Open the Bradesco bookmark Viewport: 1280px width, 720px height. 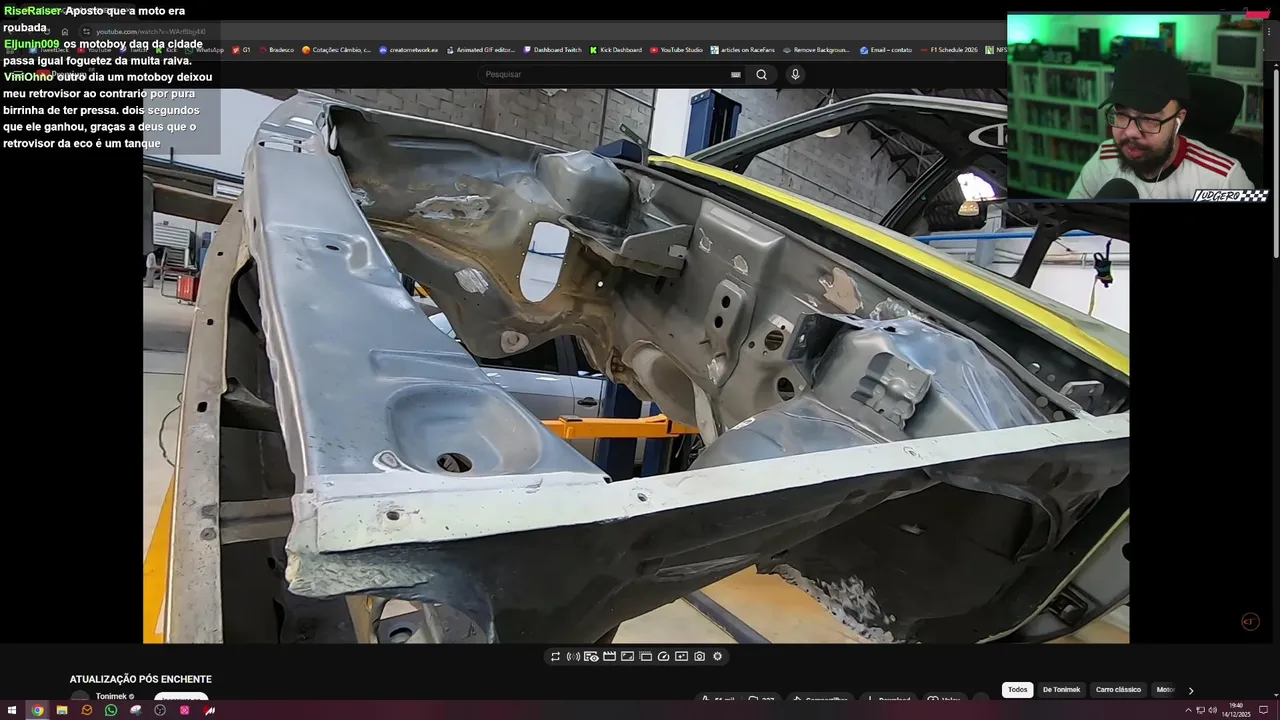[276, 50]
